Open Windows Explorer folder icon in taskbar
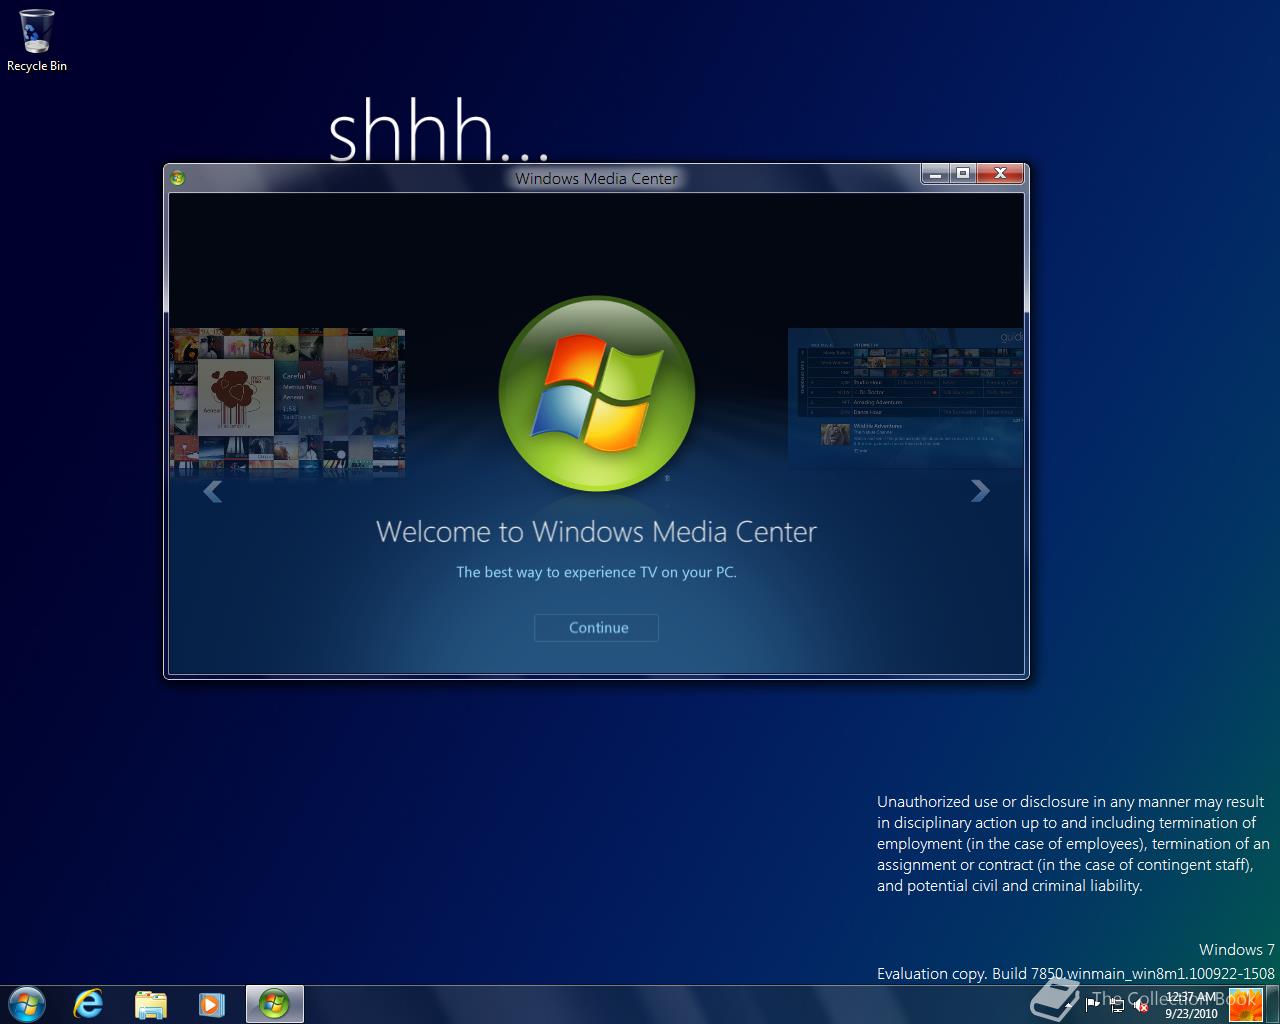1280x1024 pixels. pos(151,1004)
